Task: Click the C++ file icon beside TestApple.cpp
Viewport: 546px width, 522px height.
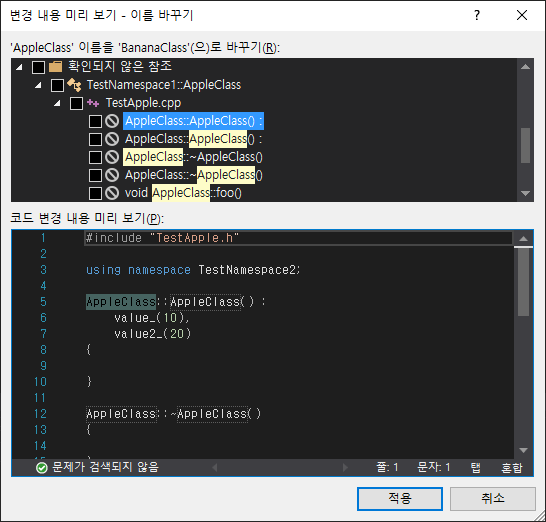Action: click(x=93, y=103)
